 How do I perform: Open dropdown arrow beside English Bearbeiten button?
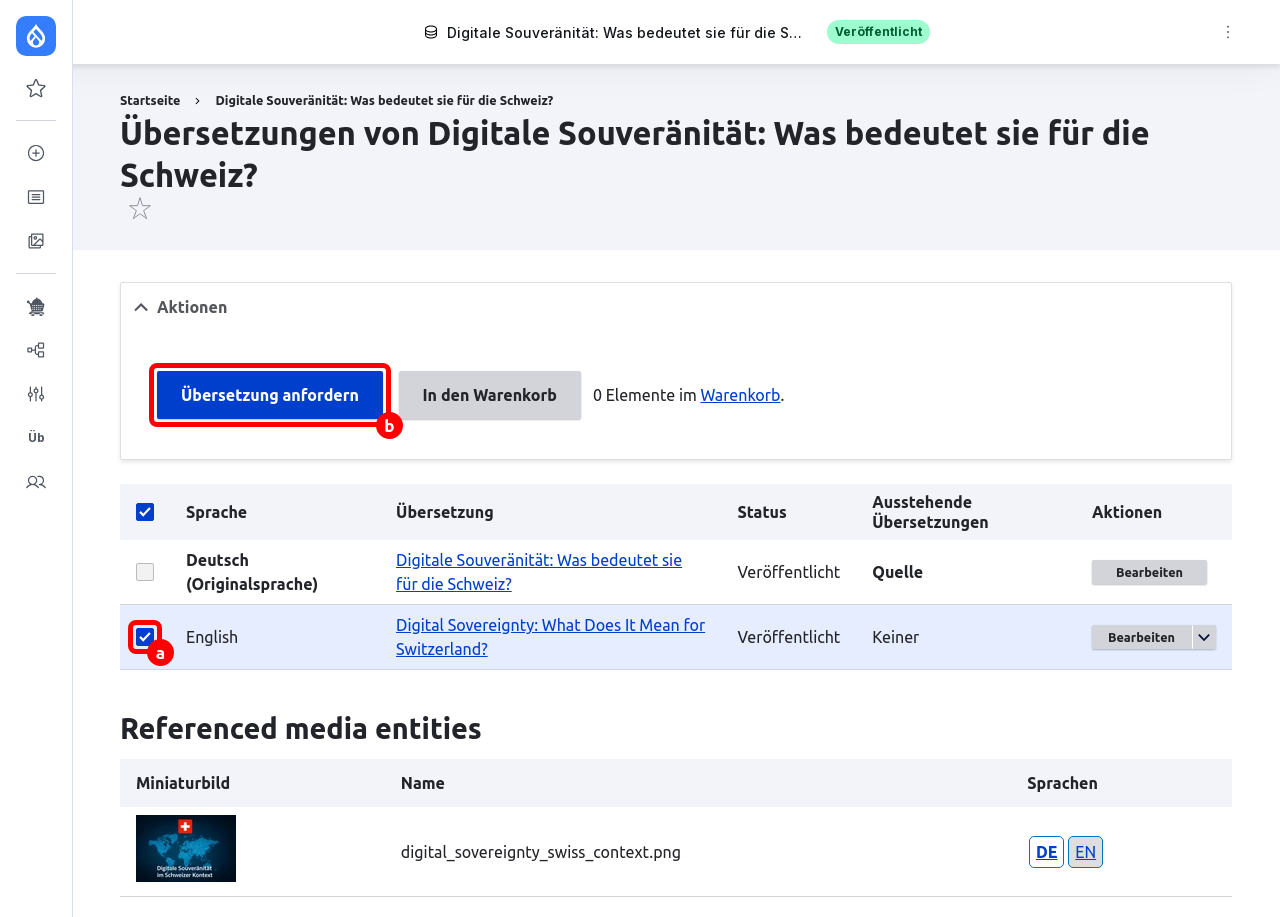[1205, 637]
